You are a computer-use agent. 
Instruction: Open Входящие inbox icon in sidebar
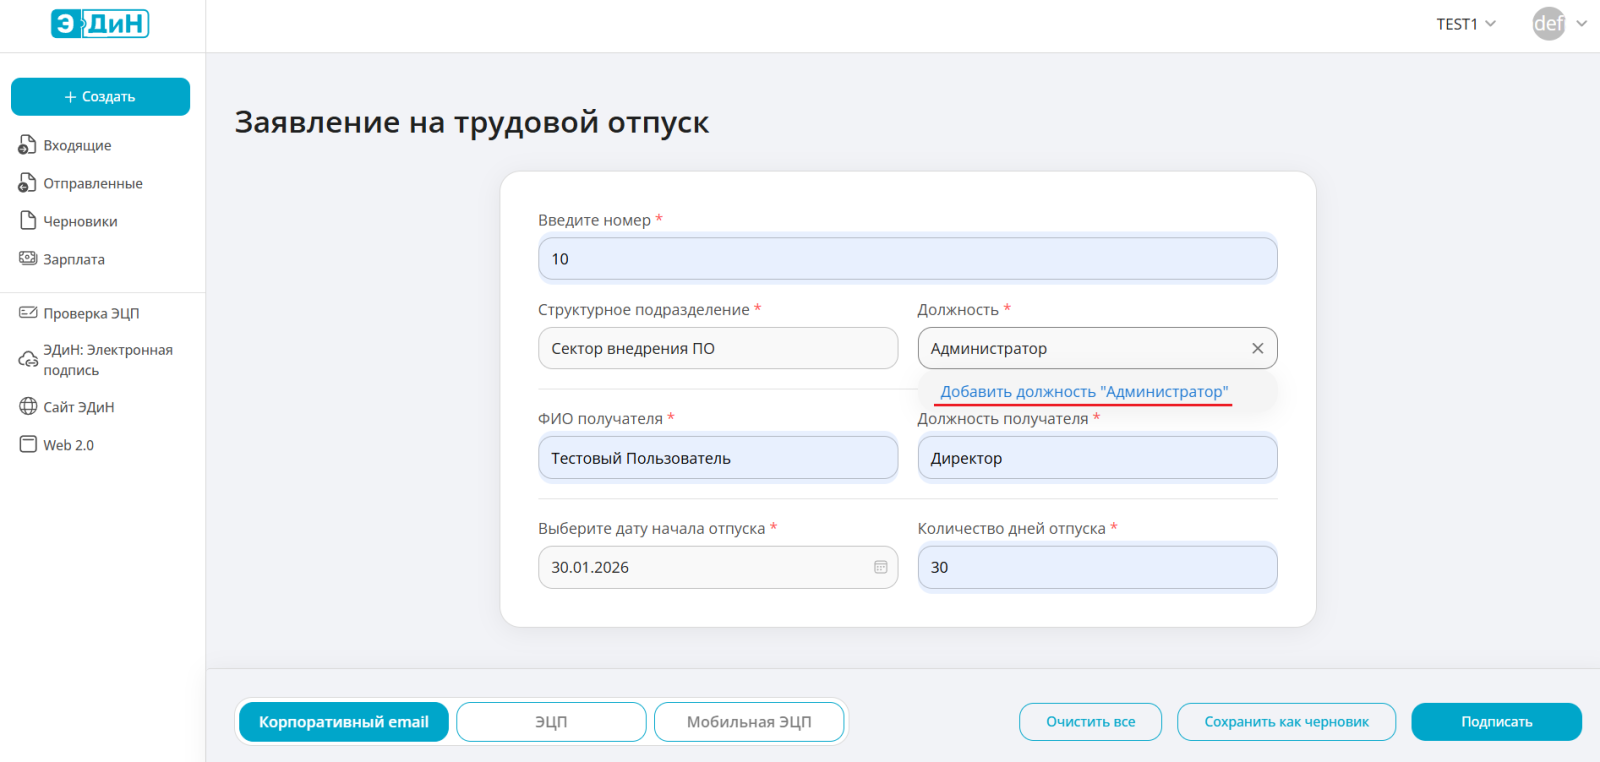pos(27,146)
